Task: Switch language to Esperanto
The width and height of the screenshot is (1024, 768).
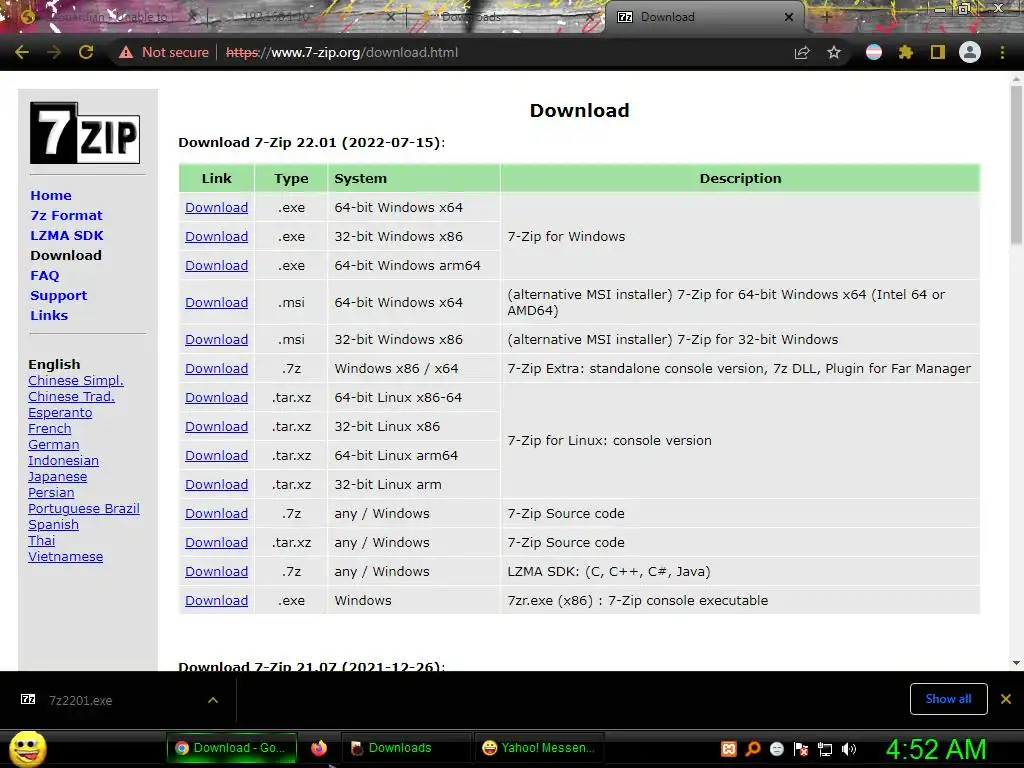Action: [60, 413]
